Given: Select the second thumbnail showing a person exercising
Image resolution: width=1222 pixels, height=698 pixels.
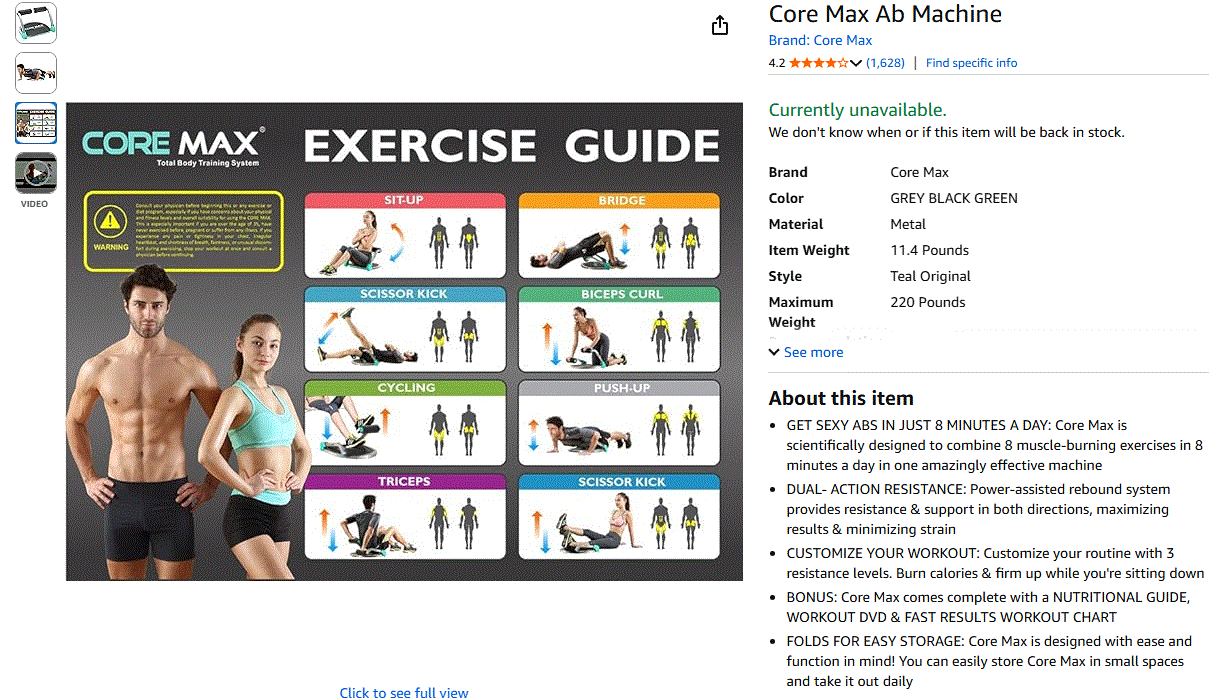Looking at the screenshot, I should click(36, 73).
